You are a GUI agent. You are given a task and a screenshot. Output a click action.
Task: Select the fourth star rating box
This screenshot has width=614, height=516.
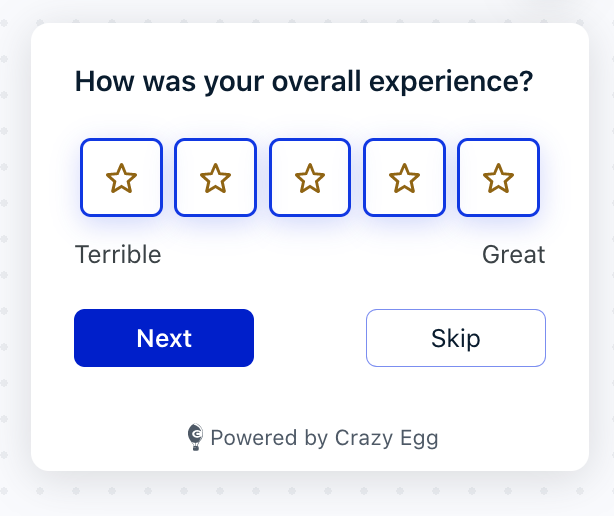(404, 177)
